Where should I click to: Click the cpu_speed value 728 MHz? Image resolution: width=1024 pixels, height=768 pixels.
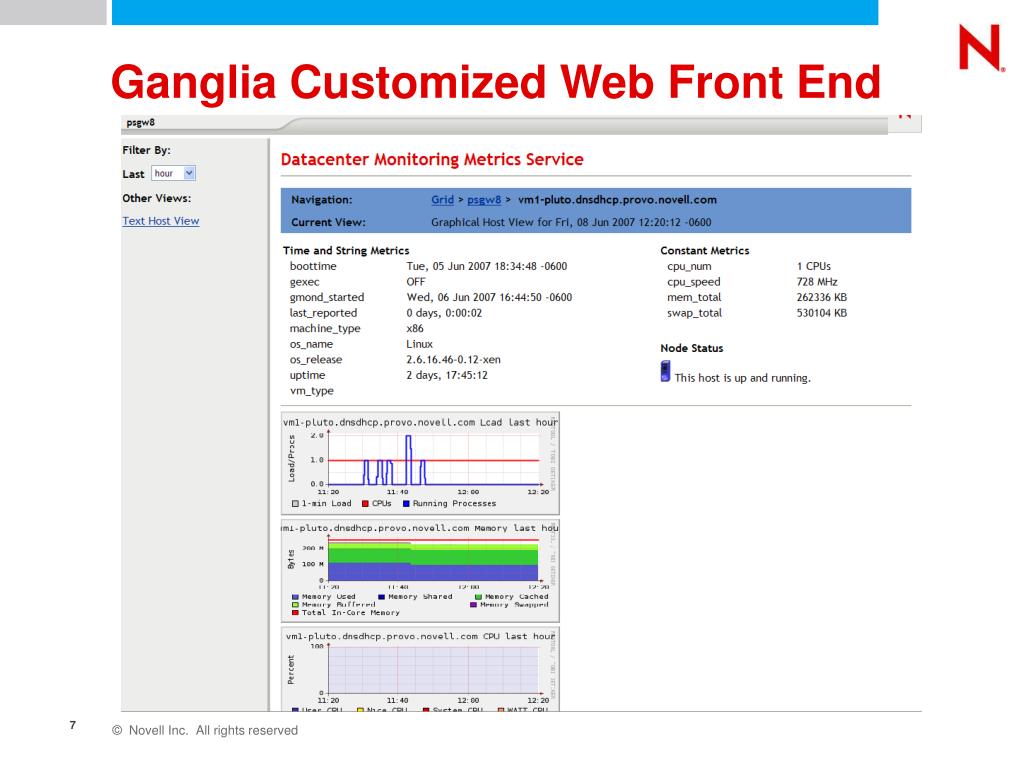pos(817,282)
